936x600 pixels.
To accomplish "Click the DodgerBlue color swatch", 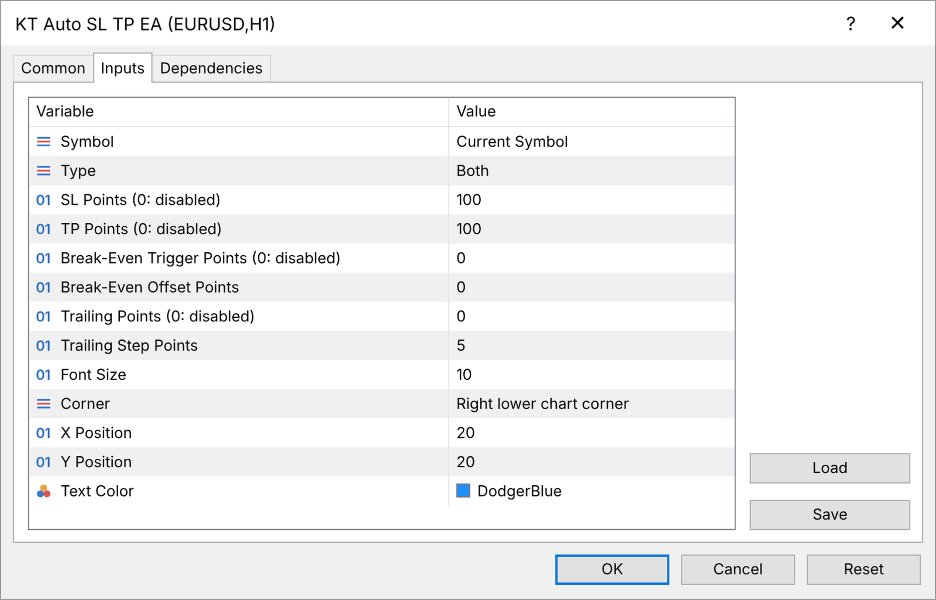I will click(463, 491).
